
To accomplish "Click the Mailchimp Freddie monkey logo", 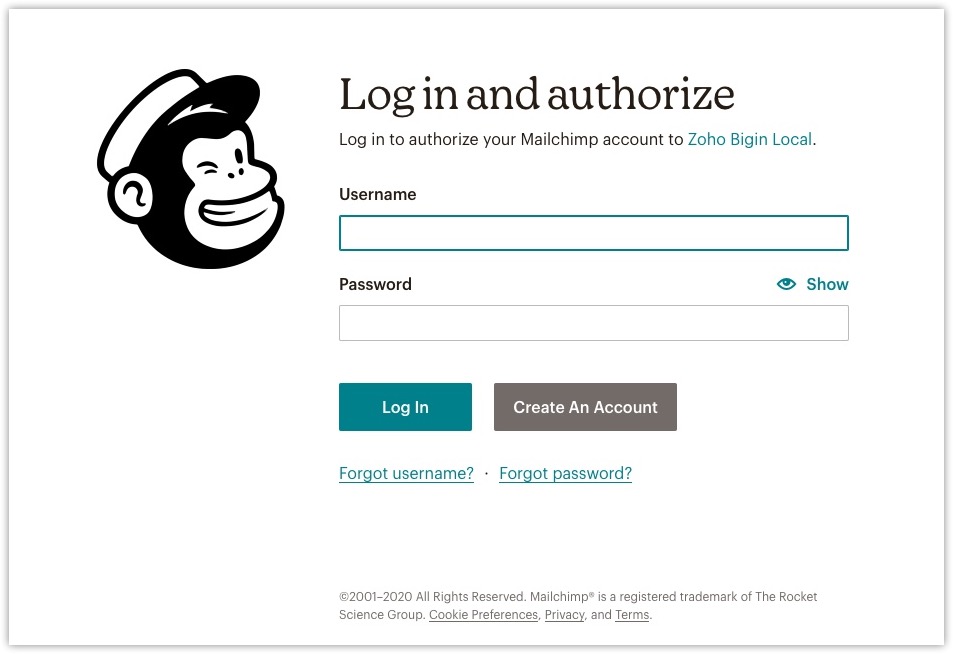I will click(x=190, y=168).
